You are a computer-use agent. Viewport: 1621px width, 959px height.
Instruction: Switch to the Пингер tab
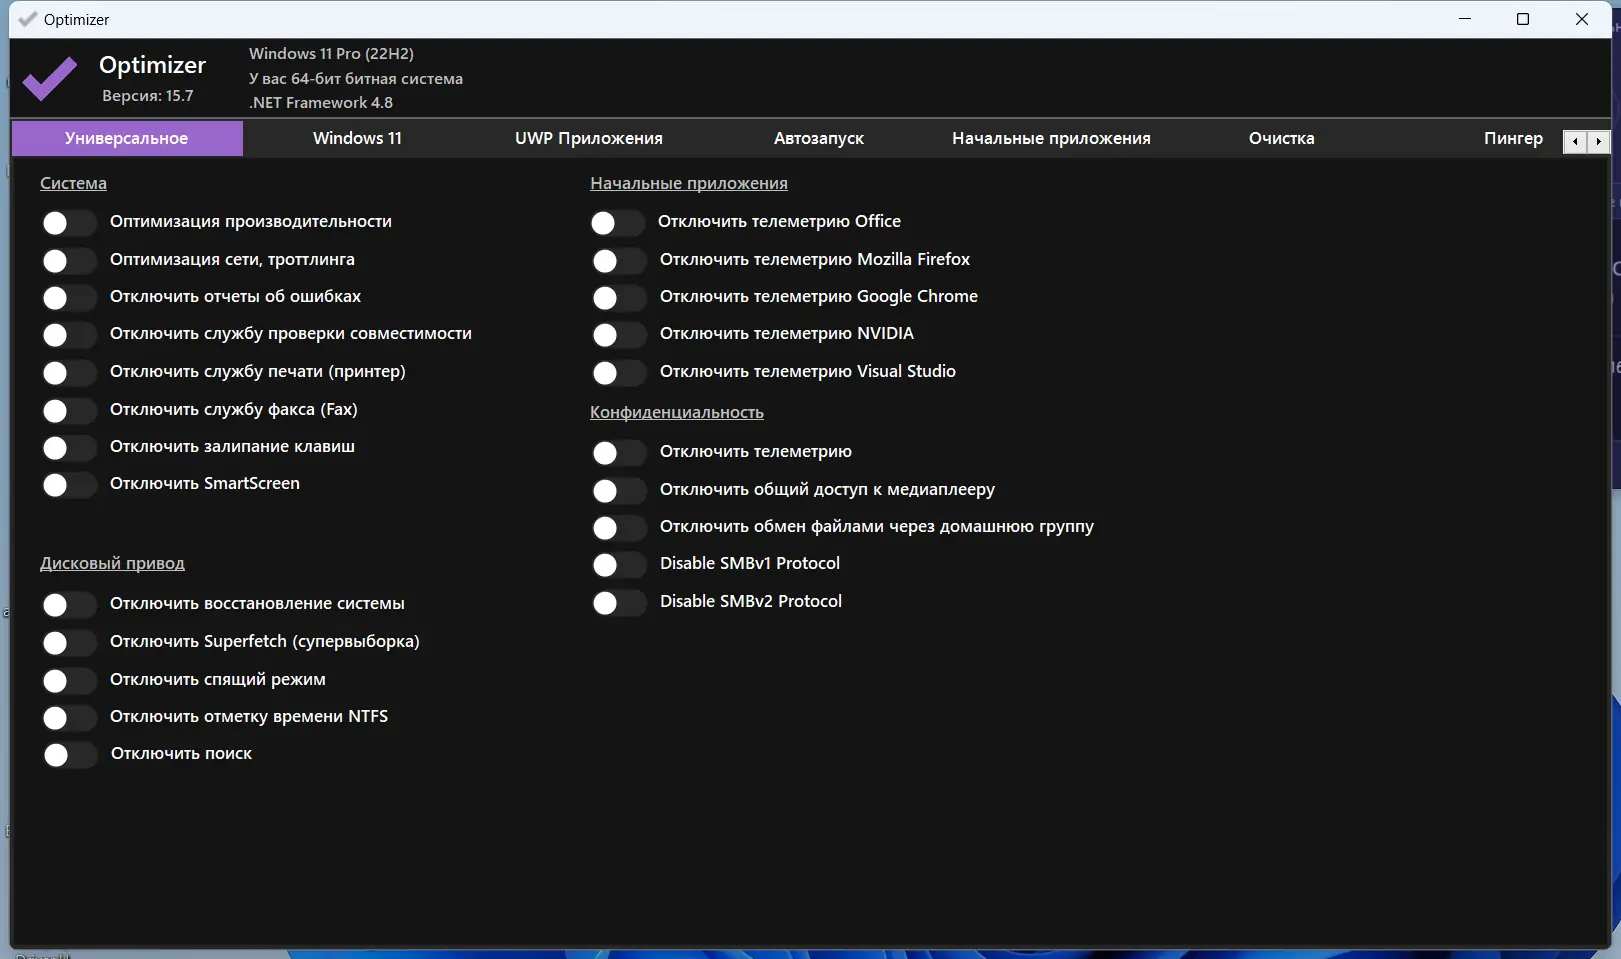coord(1513,138)
